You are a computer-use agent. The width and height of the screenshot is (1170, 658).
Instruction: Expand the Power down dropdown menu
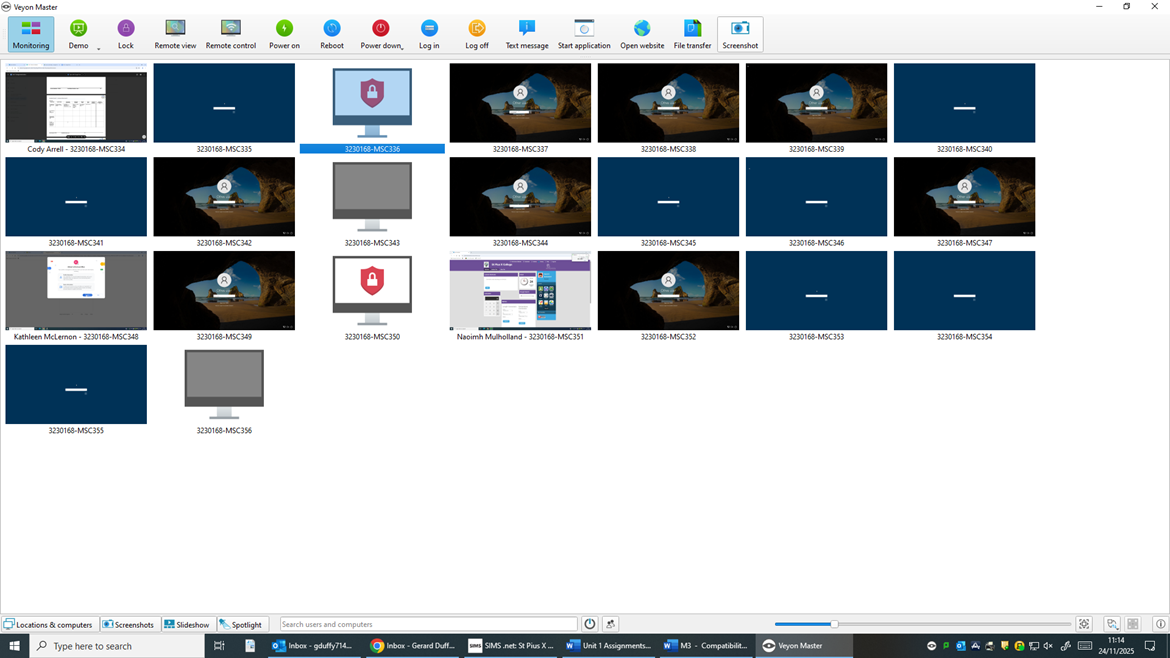pos(402,48)
